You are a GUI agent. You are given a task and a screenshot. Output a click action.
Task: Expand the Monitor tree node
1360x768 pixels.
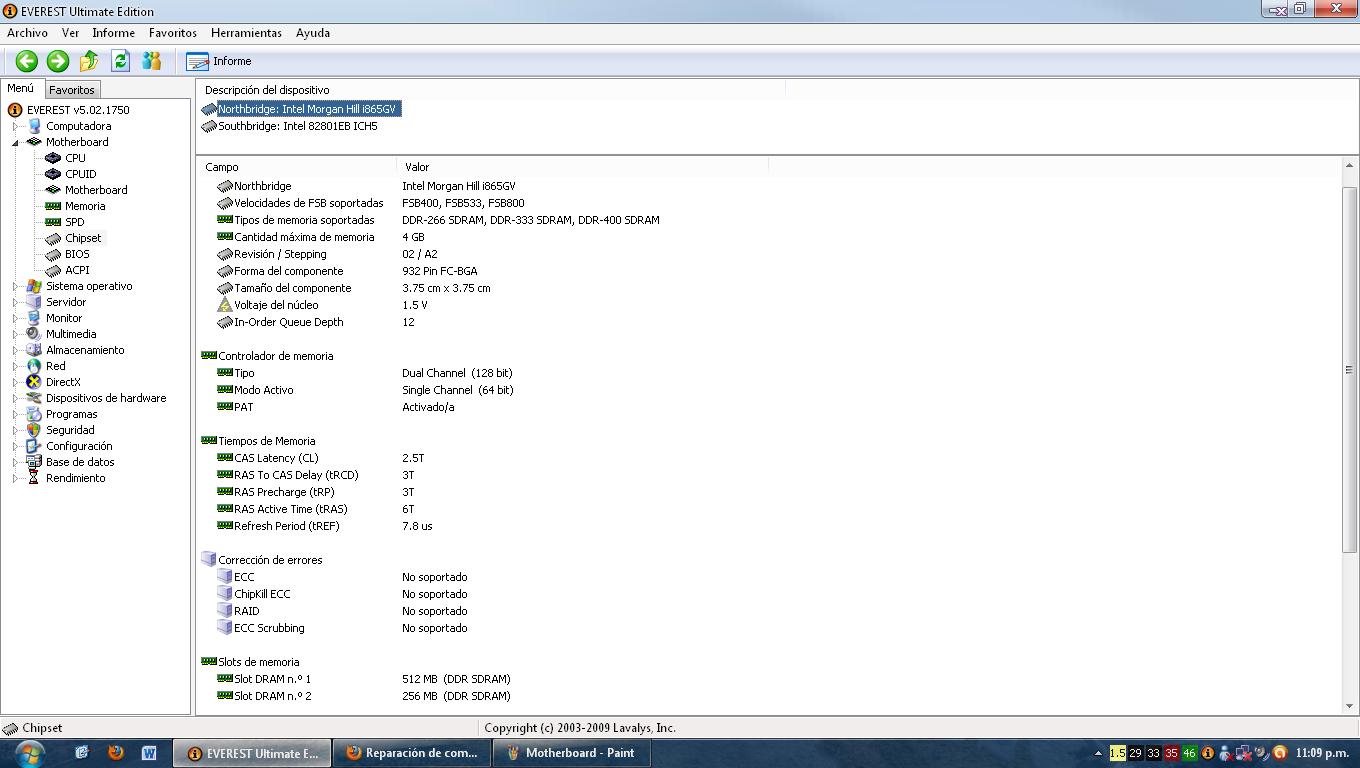15,318
